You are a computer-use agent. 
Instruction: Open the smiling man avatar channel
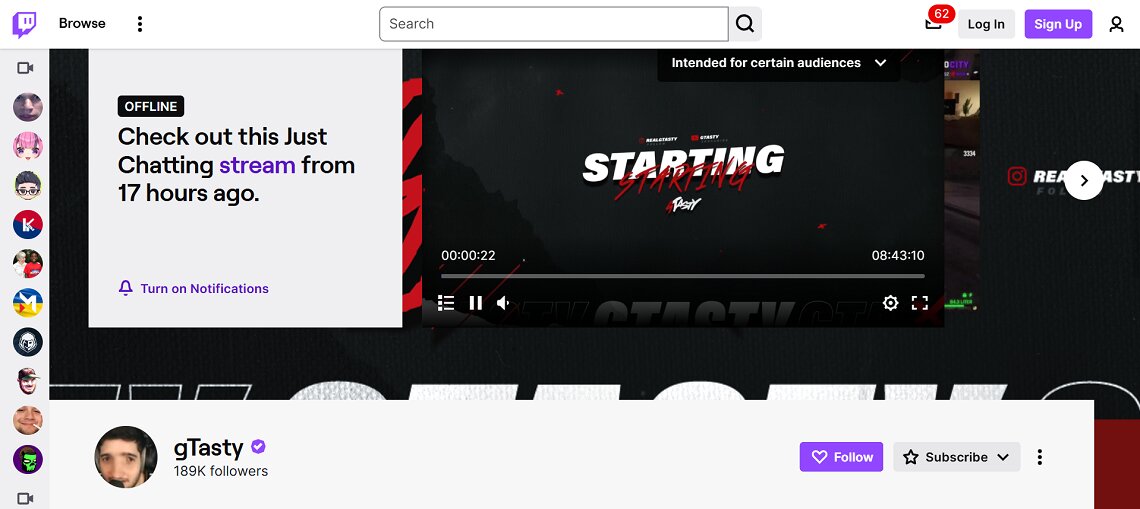click(28, 420)
